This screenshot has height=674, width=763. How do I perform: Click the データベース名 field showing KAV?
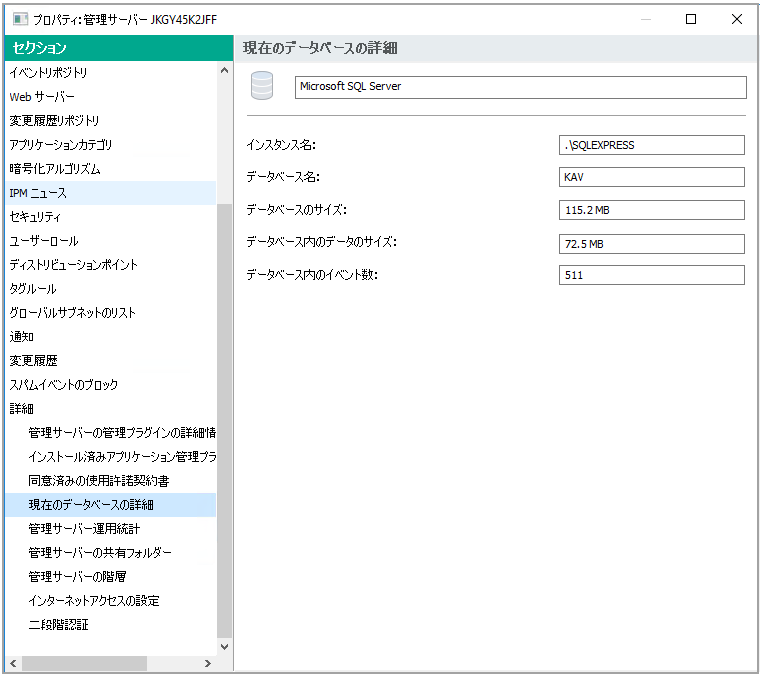click(x=651, y=177)
